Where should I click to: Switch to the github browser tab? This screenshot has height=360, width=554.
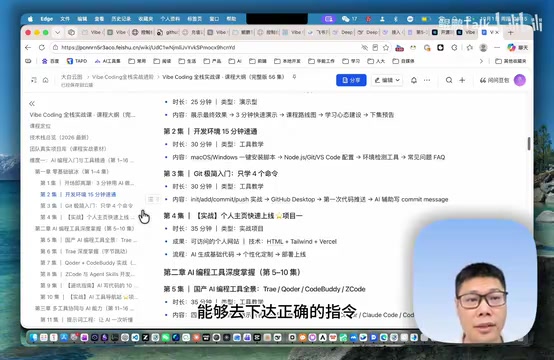pos(168,33)
